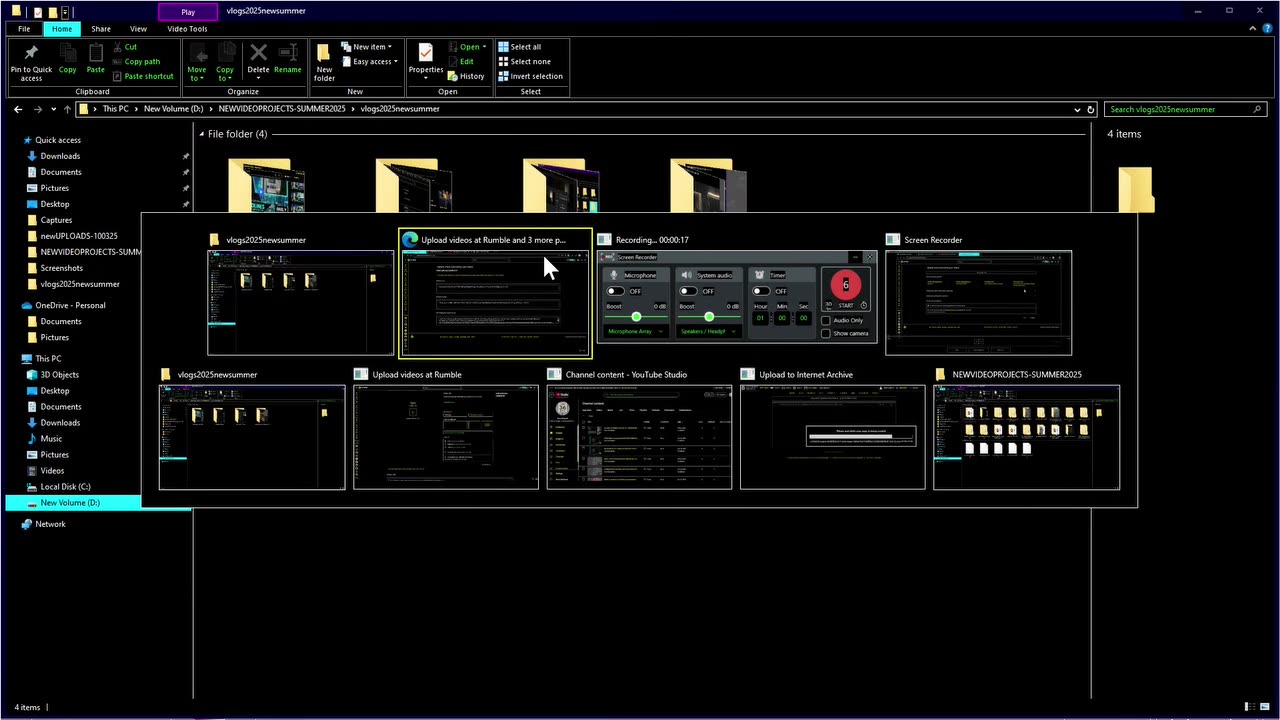
Task: Click the Copy icon in the Clipboard group
Action: (x=67, y=58)
